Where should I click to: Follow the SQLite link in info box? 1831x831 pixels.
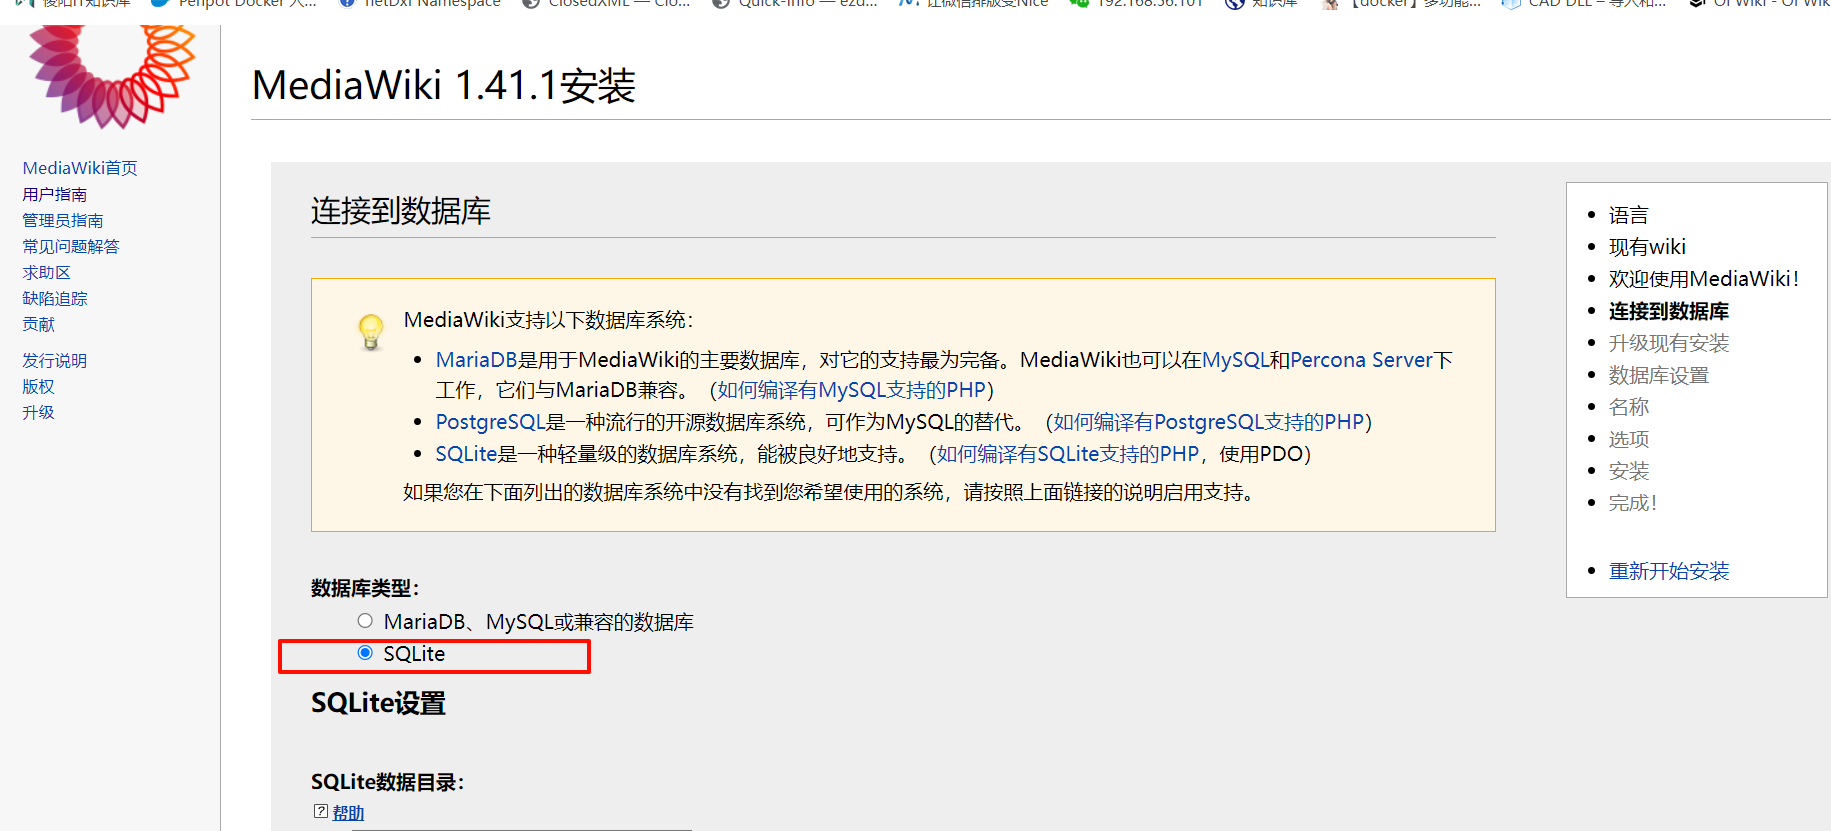pos(466,454)
